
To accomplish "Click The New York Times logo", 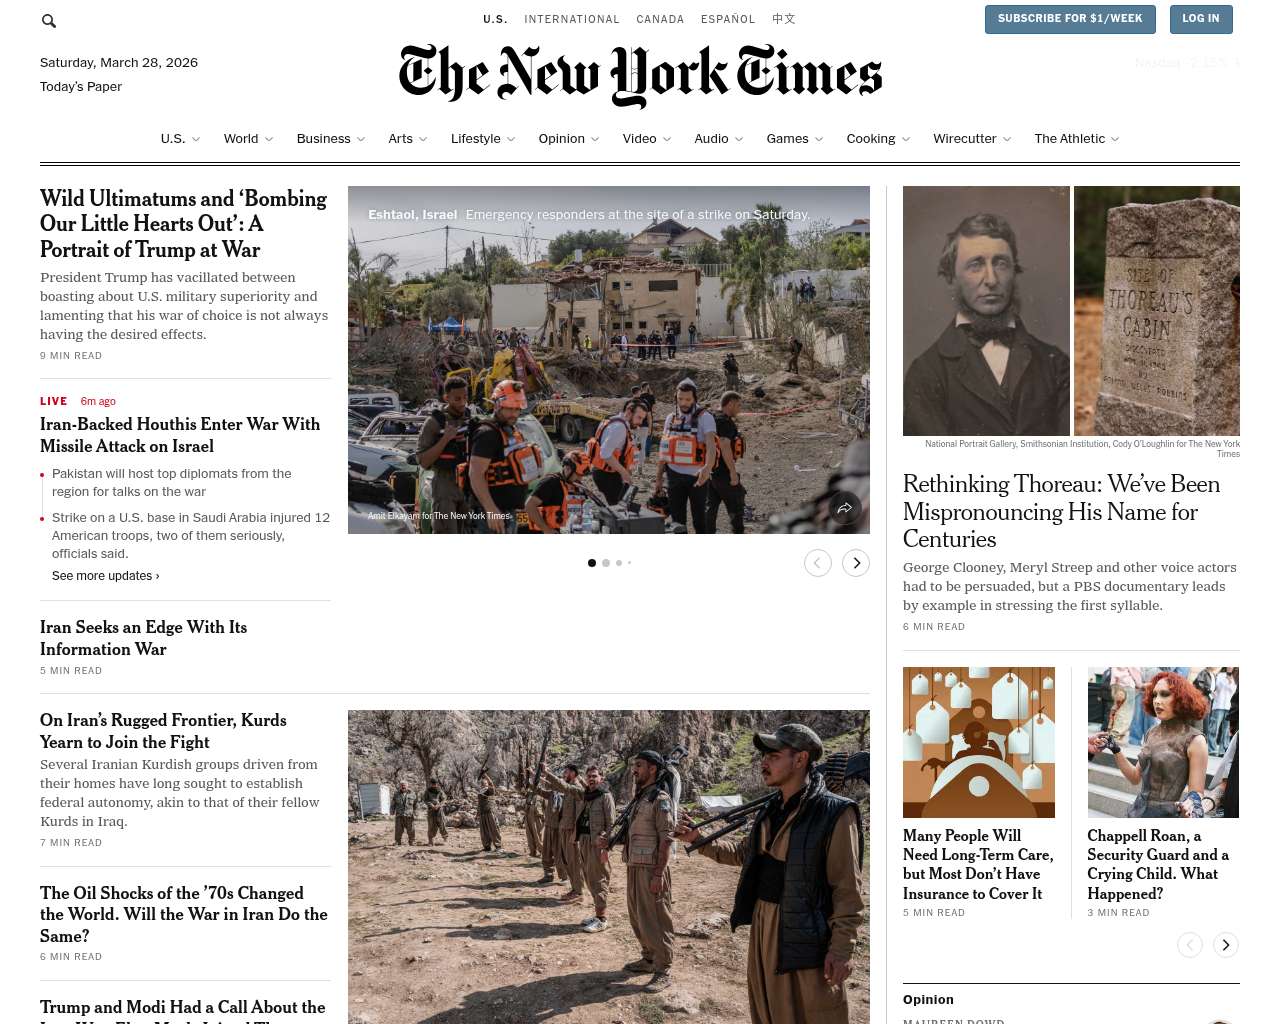I will [x=640, y=76].
